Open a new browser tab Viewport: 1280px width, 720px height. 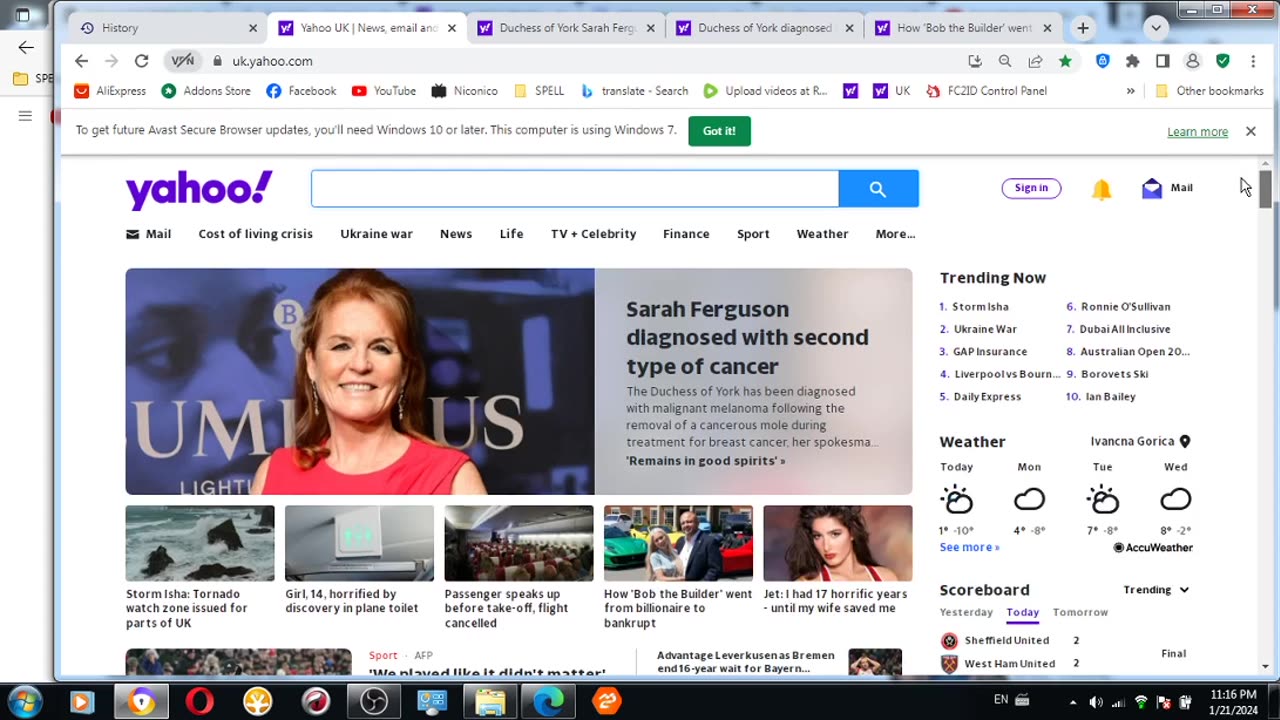[x=1082, y=28]
